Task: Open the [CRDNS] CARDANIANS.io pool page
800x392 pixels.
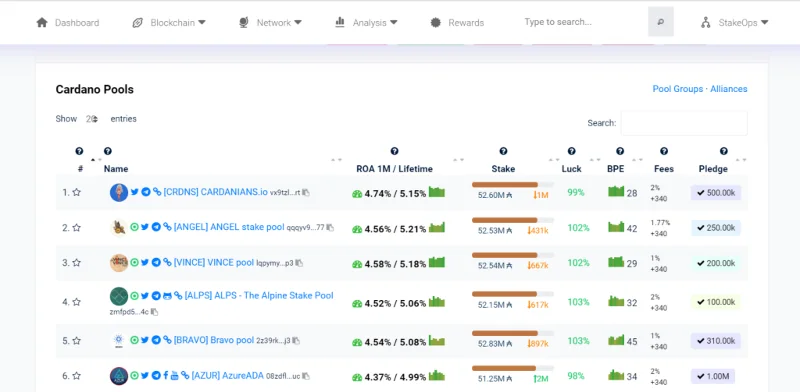Action: (215, 192)
